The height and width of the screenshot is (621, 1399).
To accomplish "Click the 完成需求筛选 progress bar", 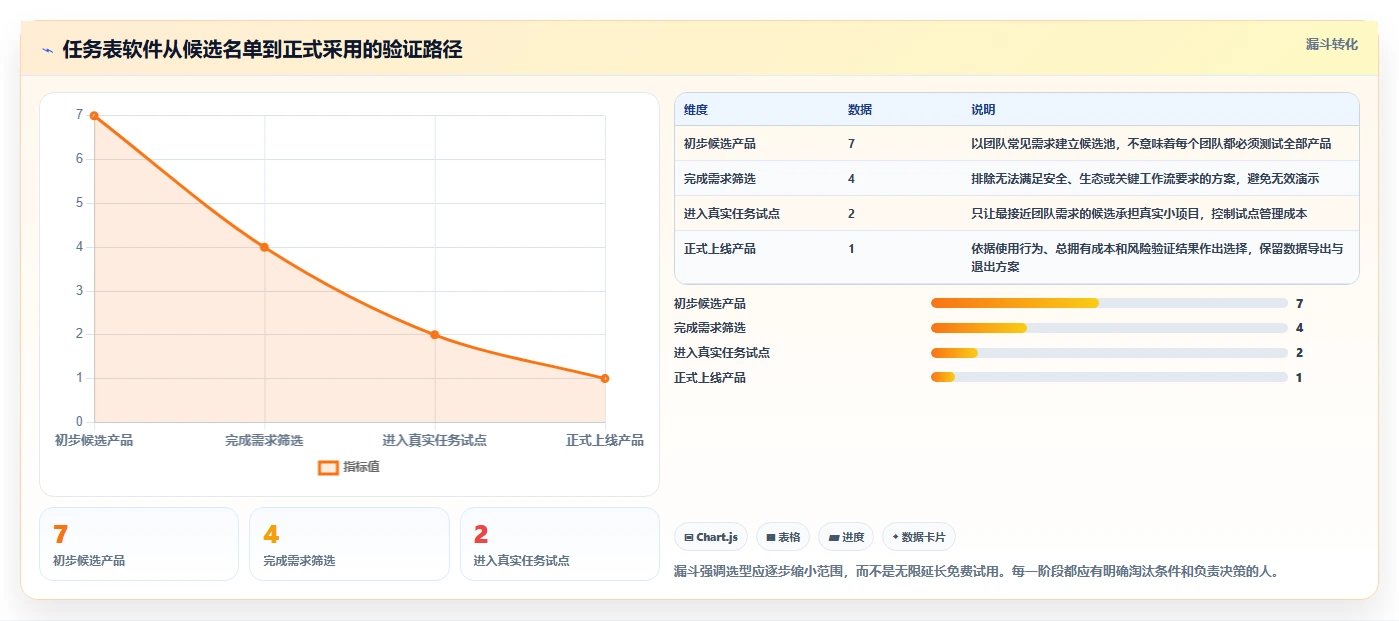I will [x=1109, y=328].
